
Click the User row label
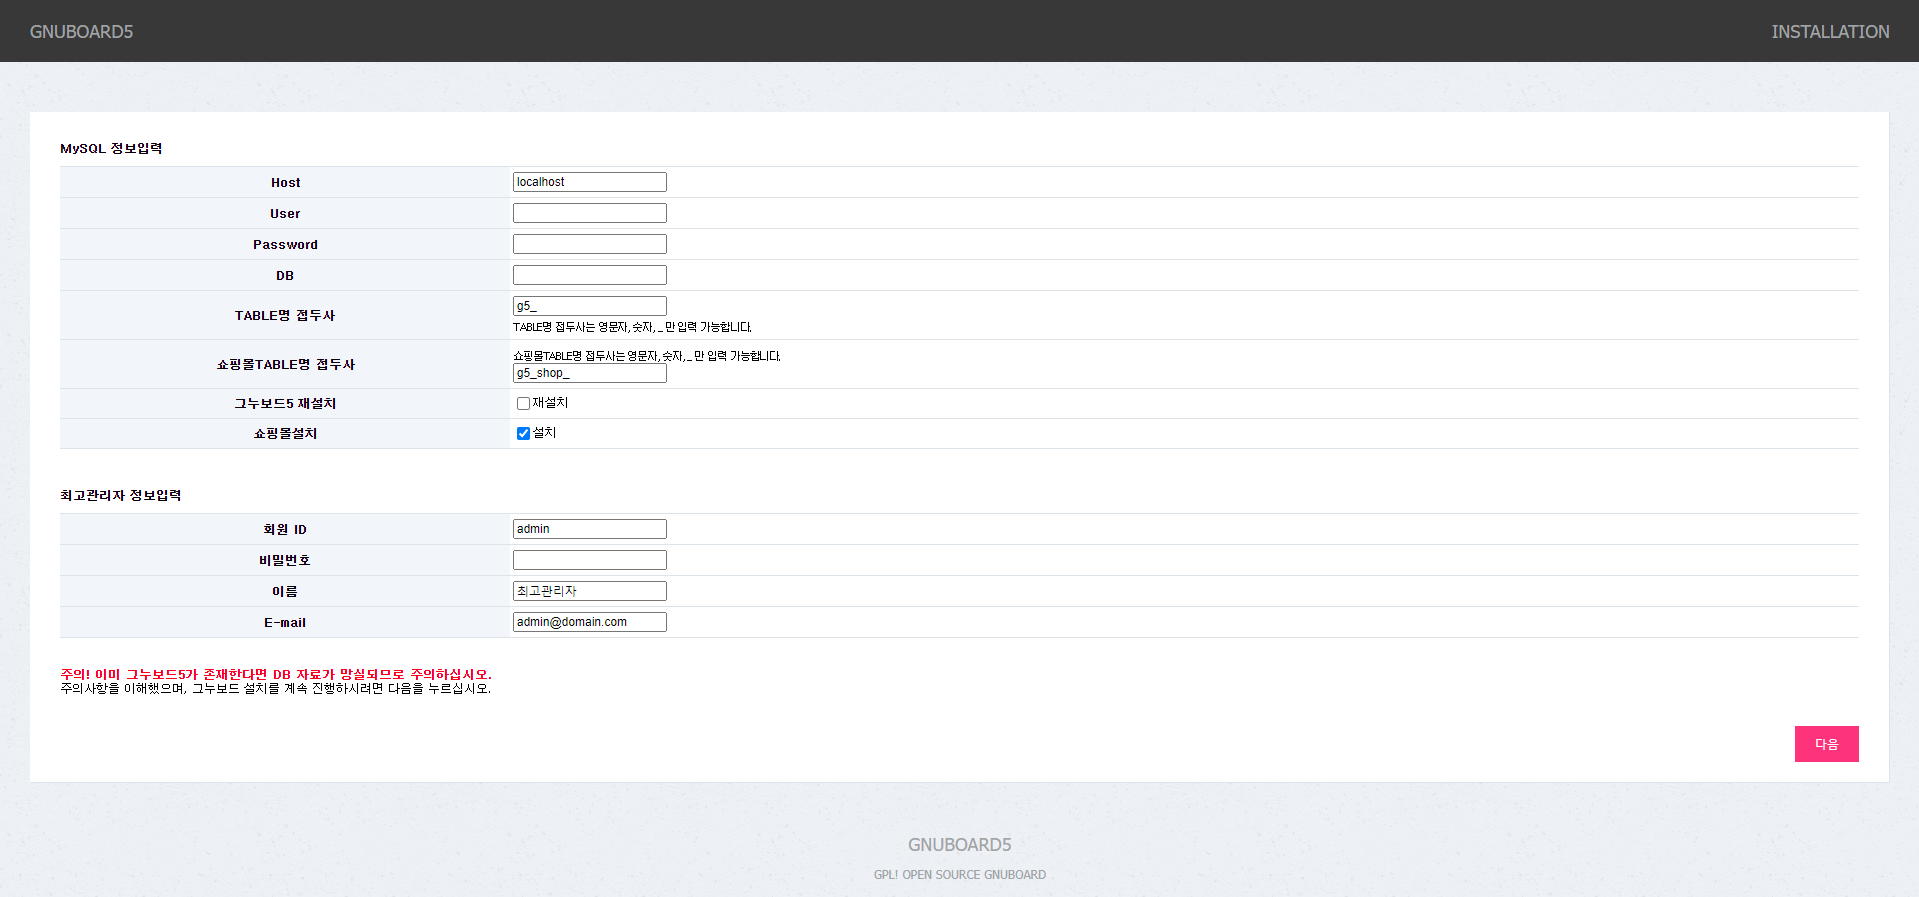pyautogui.click(x=285, y=214)
